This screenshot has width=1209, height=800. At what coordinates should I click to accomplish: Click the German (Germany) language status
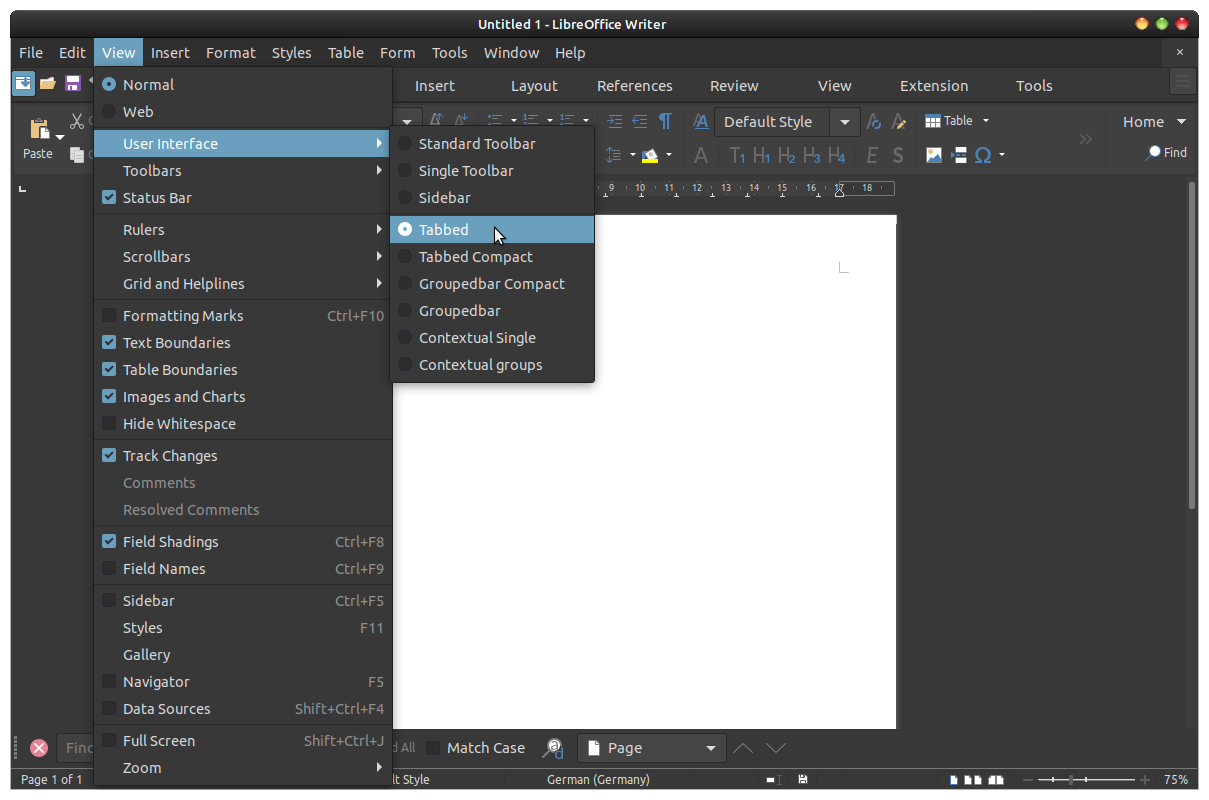click(x=598, y=779)
